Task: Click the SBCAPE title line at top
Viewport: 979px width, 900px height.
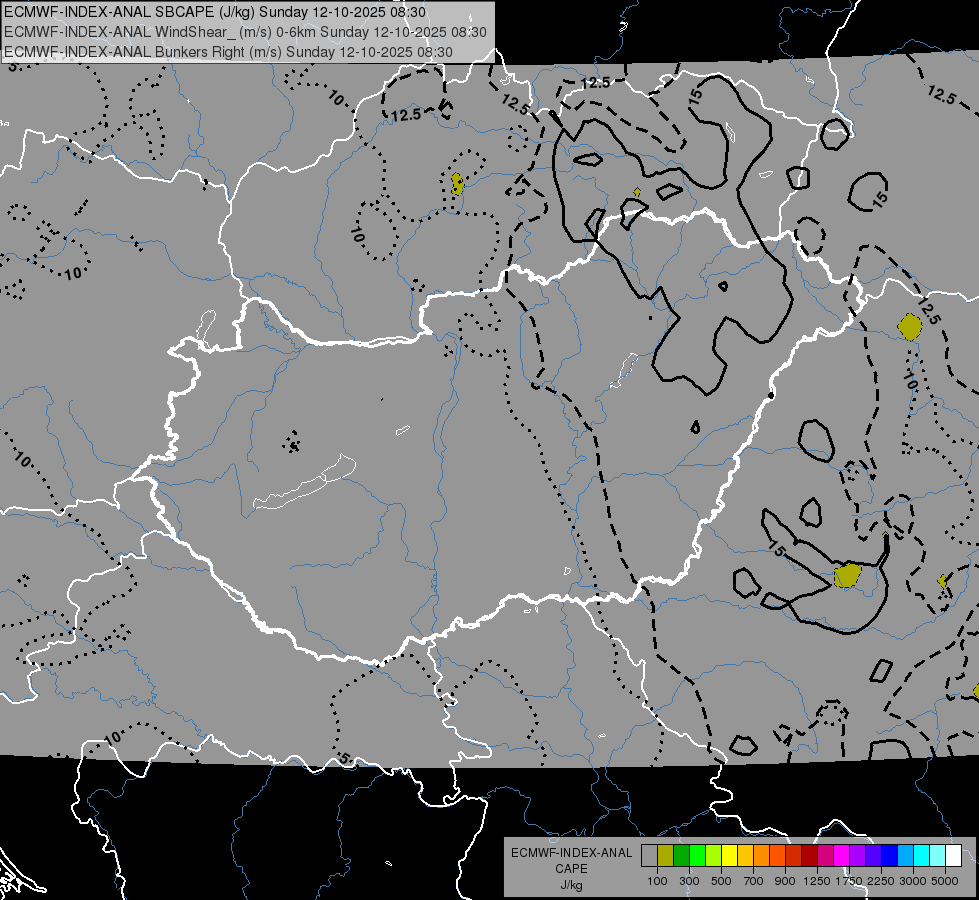Action: 215,12
